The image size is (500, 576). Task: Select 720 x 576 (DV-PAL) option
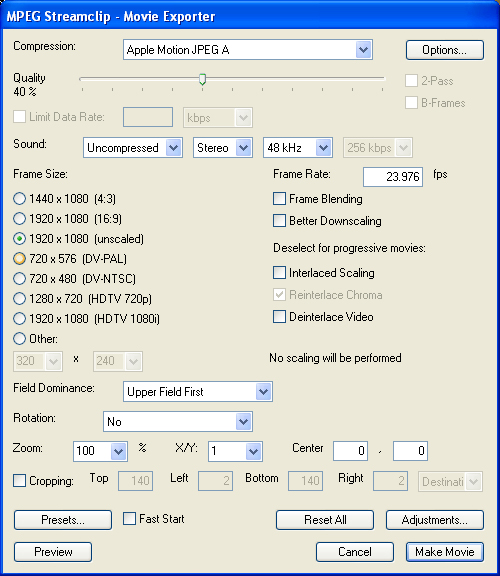pyautogui.click(x=19, y=259)
